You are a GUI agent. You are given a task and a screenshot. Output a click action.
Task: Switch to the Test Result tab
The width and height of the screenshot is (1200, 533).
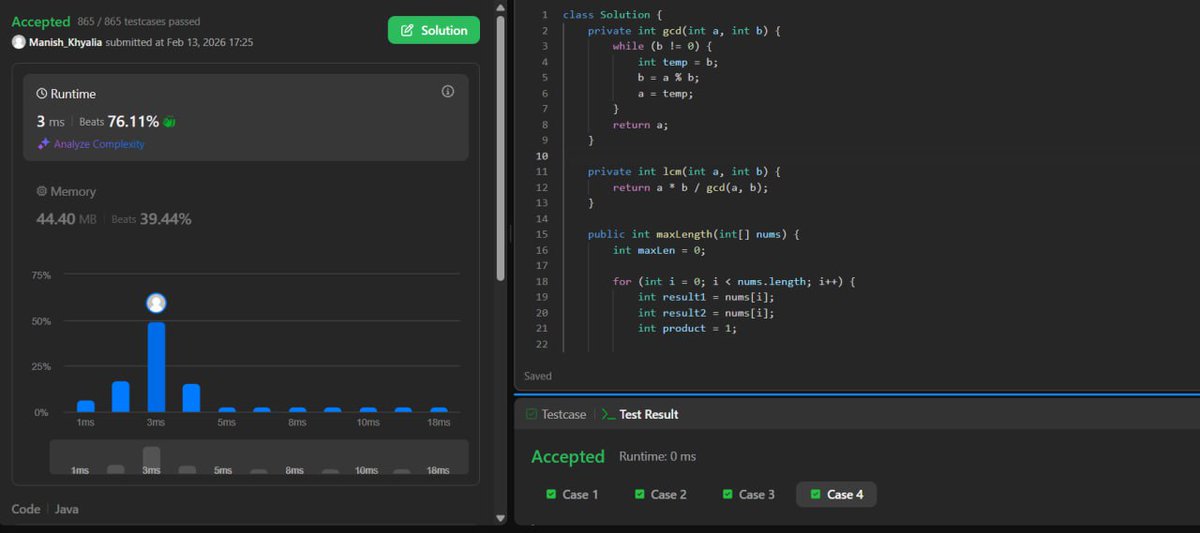click(640, 414)
